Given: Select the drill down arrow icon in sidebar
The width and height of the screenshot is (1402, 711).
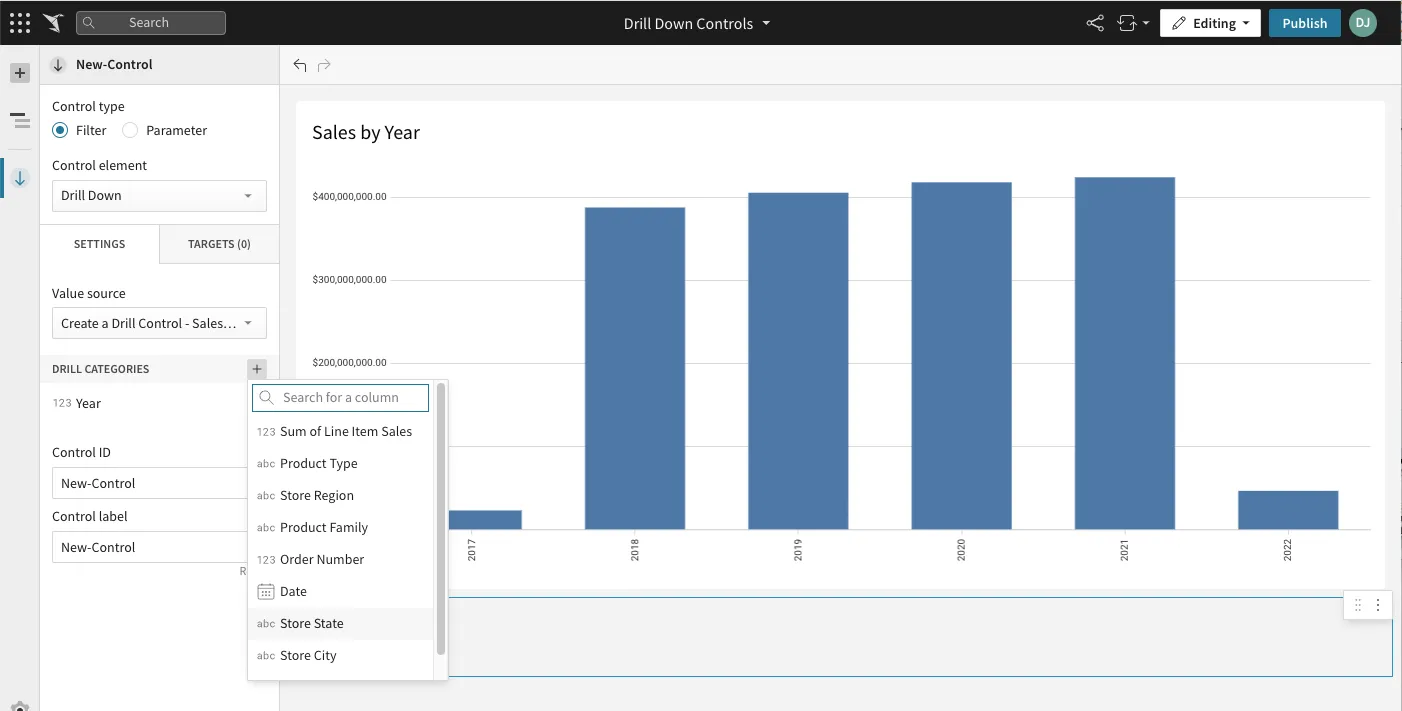Looking at the screenshot, I should 19,178.
